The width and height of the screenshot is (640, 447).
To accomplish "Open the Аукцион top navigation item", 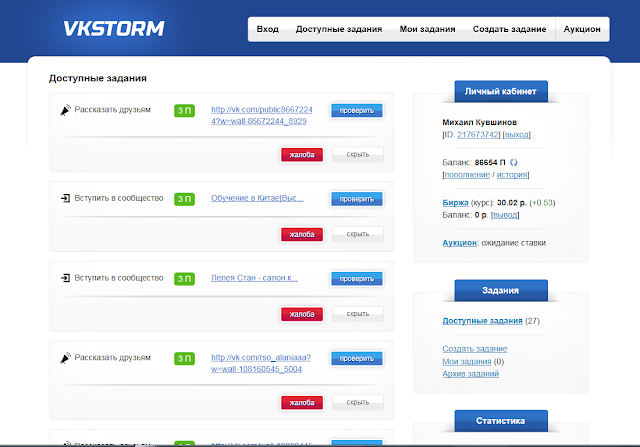I will click(x=582, y=29).
